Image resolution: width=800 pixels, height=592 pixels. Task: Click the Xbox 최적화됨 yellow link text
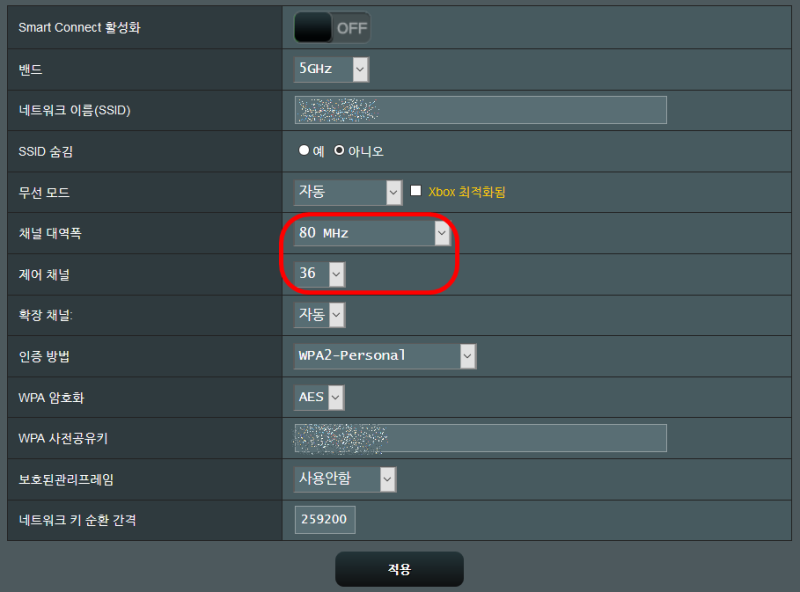pos(467,192)
